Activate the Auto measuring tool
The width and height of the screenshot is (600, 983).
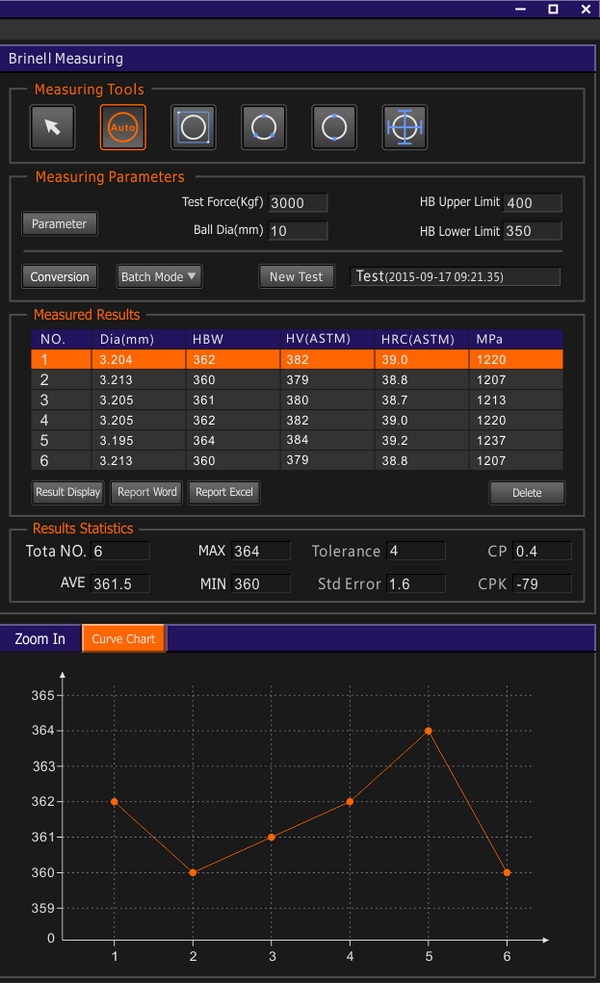123,127
